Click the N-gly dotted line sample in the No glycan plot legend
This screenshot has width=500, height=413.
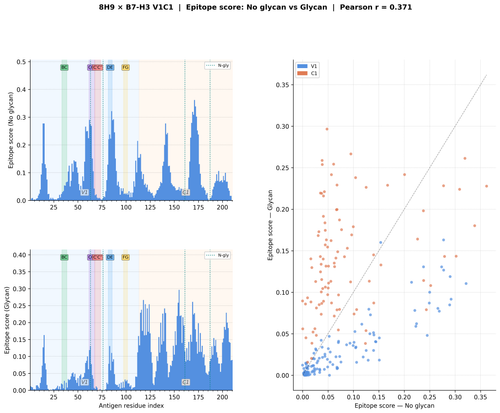(211, 66)
